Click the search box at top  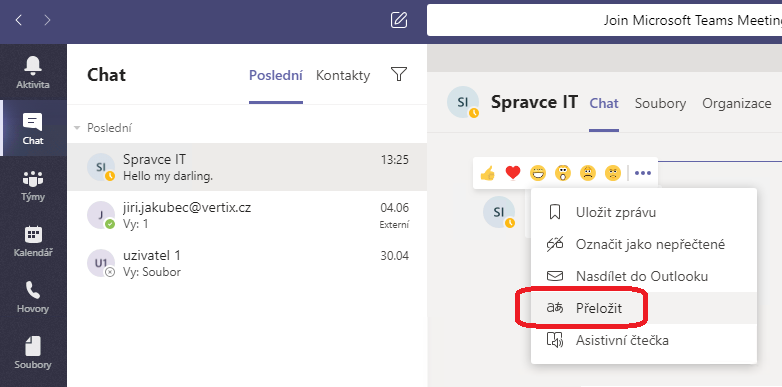[x=604, y=20]
